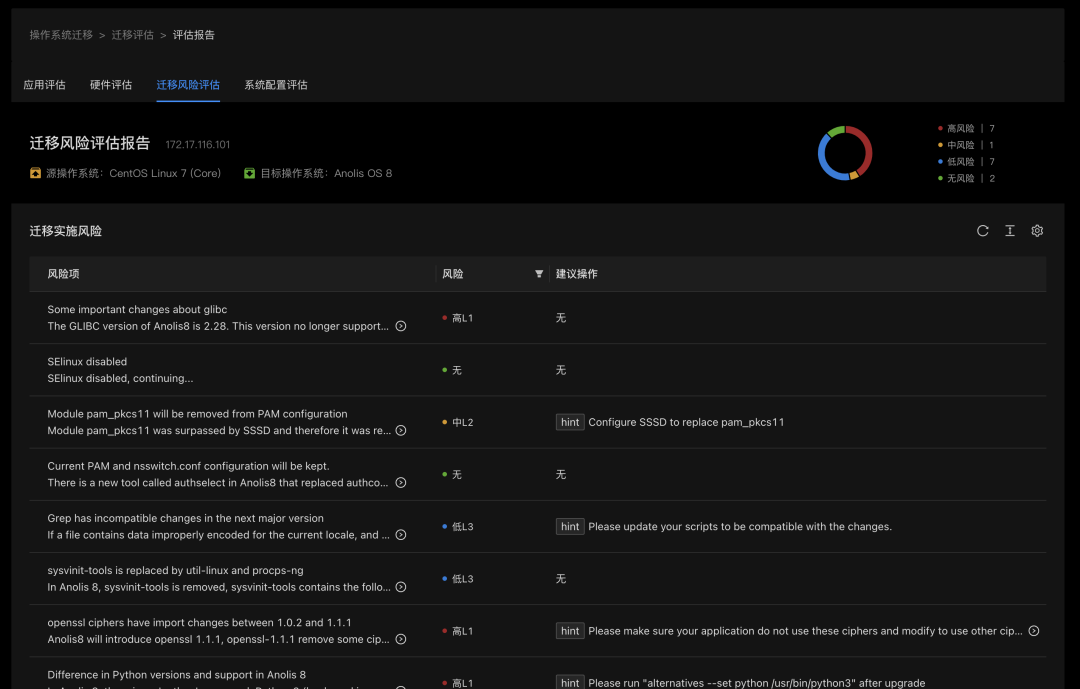
Task: Go to 操作系统迁移 breadcrumb
Action: click(61, 35)
